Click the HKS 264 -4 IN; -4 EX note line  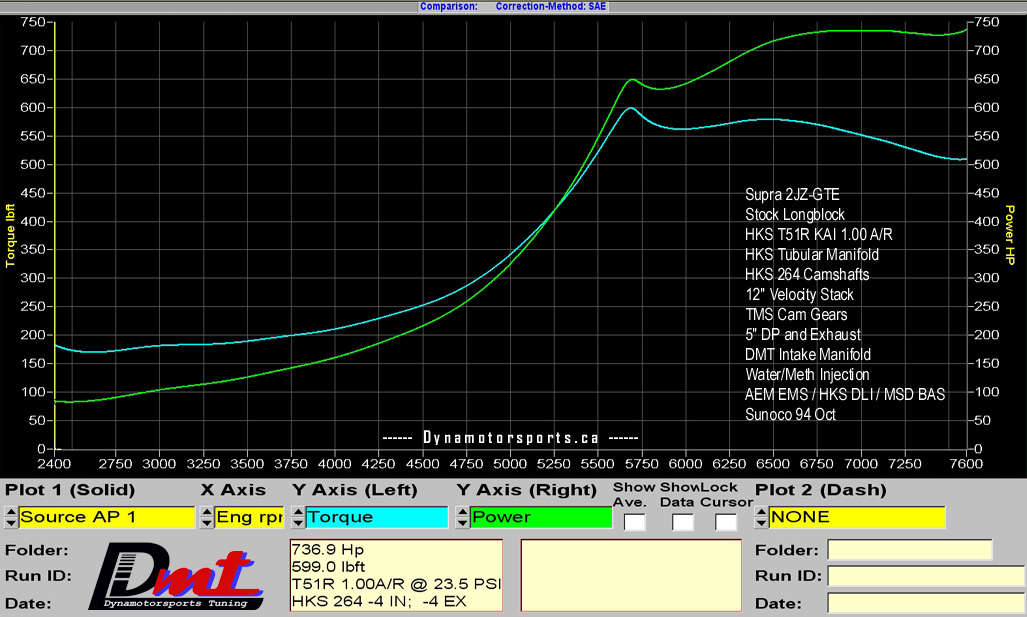tap(379, 601)
